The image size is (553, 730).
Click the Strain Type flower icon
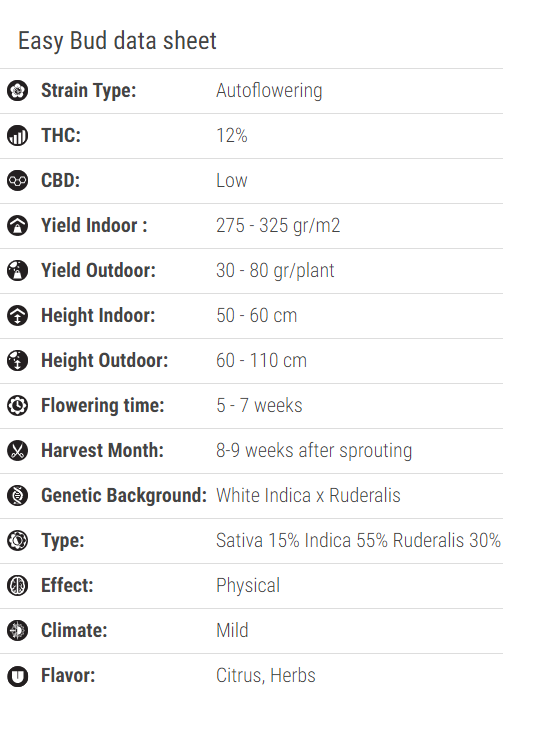[18, 91]
